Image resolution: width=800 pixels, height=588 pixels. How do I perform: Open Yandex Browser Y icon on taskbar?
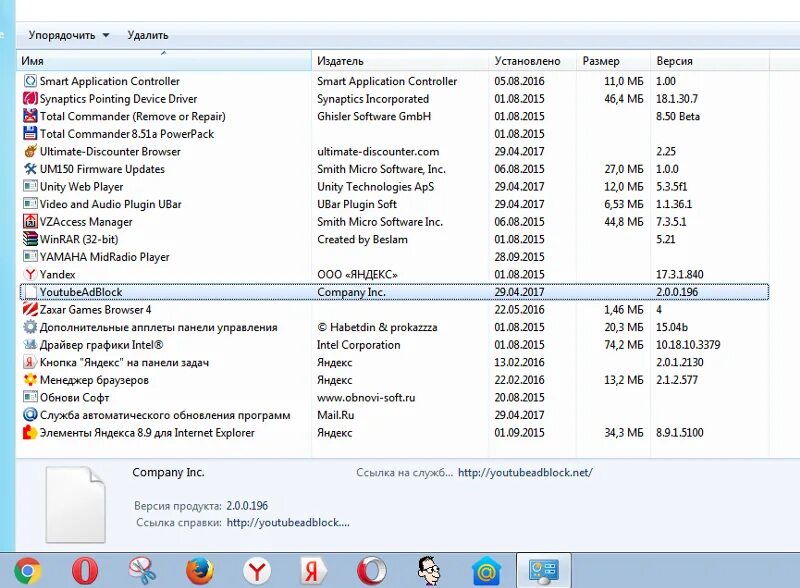[x=257, y=571]
